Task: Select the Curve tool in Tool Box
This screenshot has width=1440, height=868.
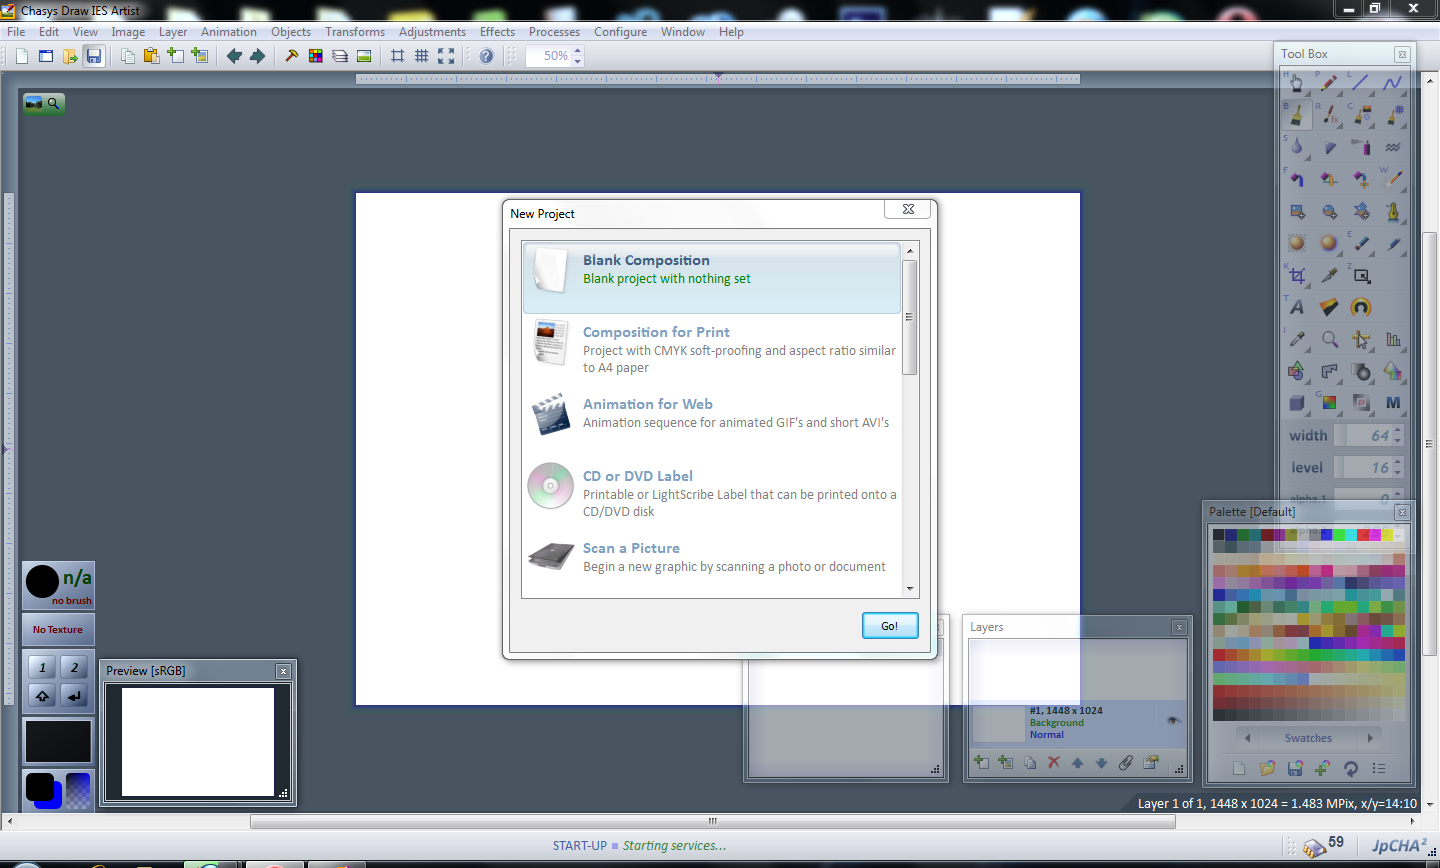Action: tap(1393, 83)
